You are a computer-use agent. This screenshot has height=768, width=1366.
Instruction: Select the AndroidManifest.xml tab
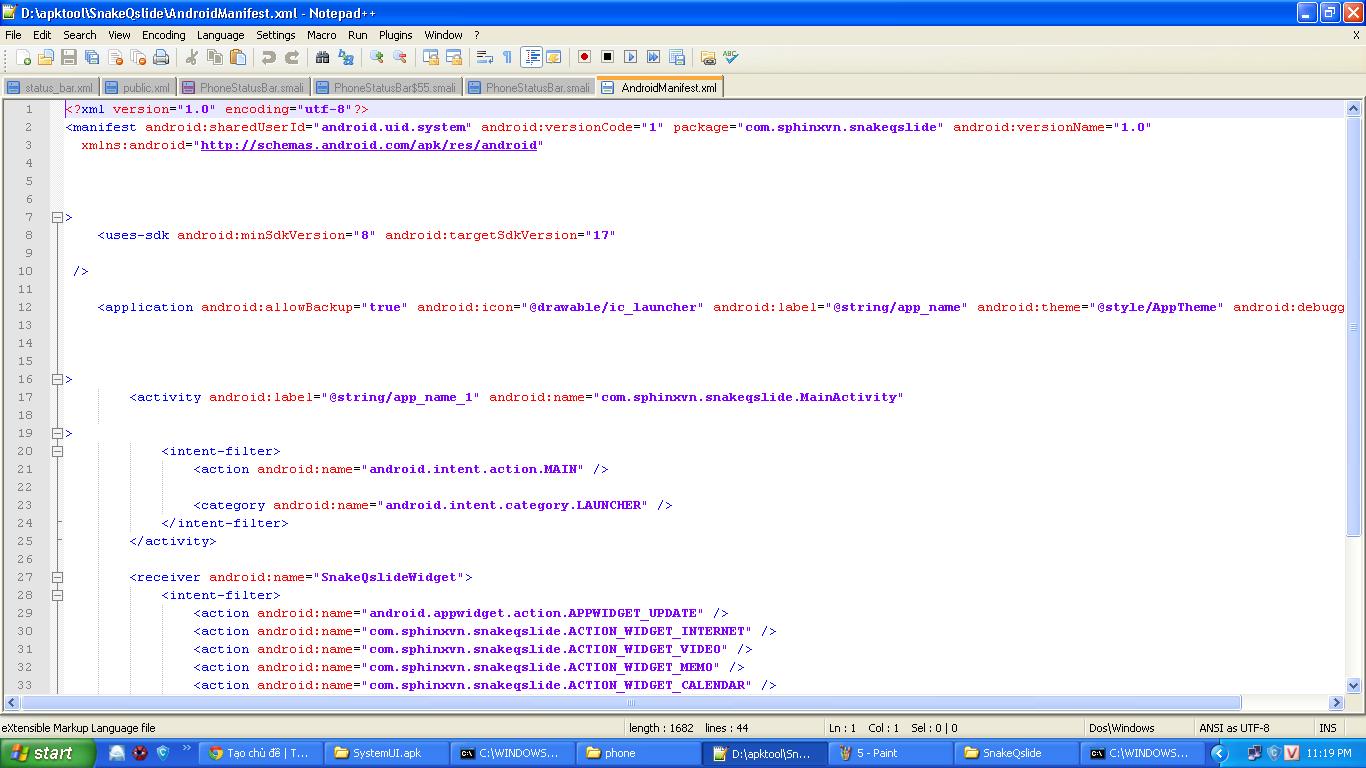point(660,88)
